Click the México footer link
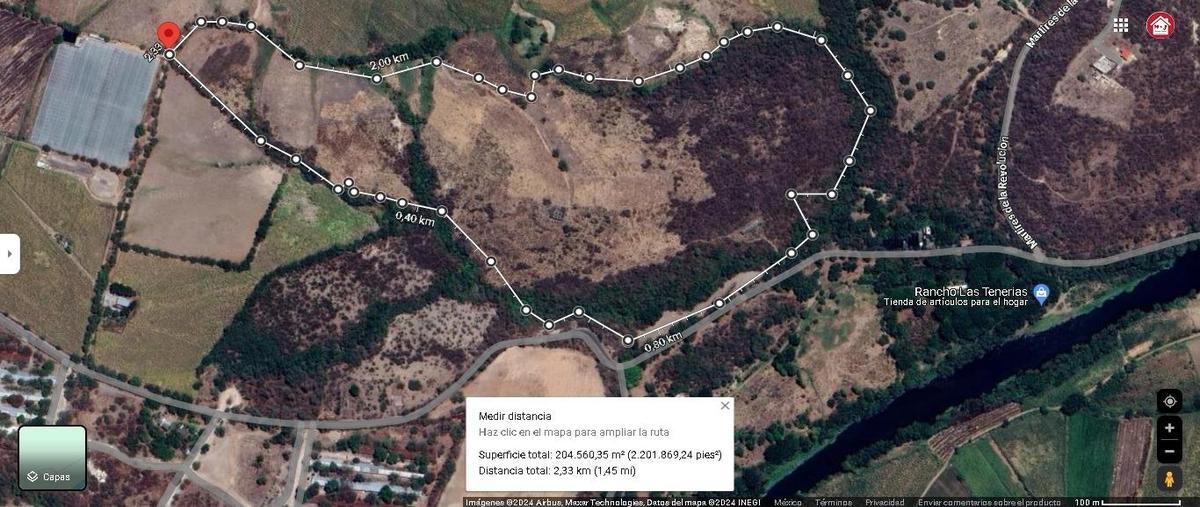Image resolution: width=1200 pixels, height=507 pixels. [789, 502]
